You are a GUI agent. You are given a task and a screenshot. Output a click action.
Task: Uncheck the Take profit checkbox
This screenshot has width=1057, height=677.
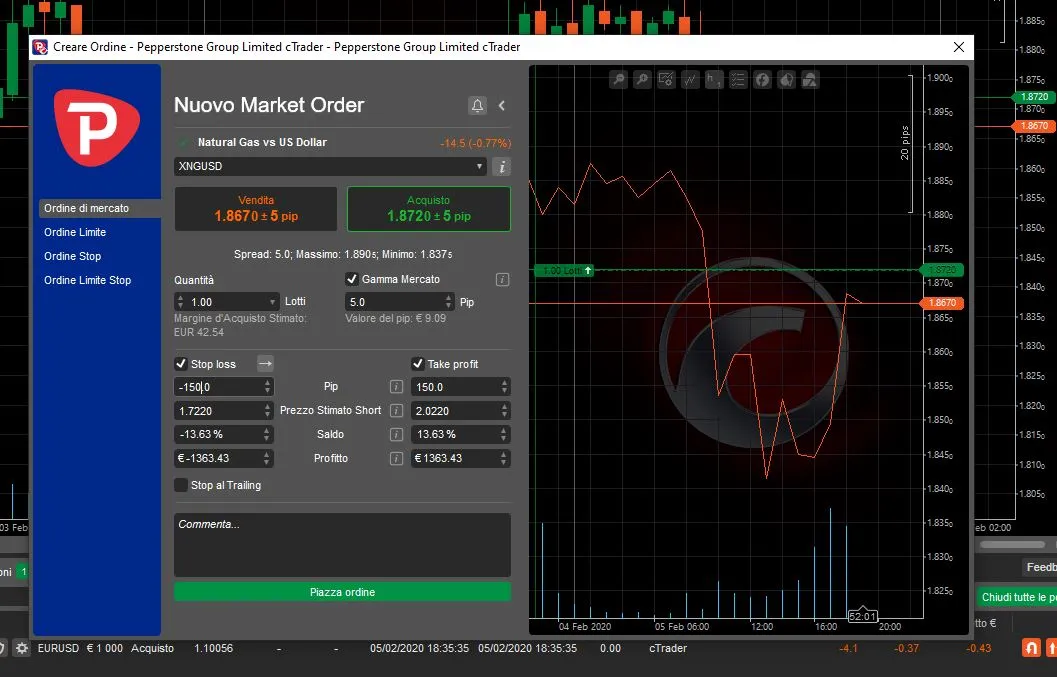point(418,363)
